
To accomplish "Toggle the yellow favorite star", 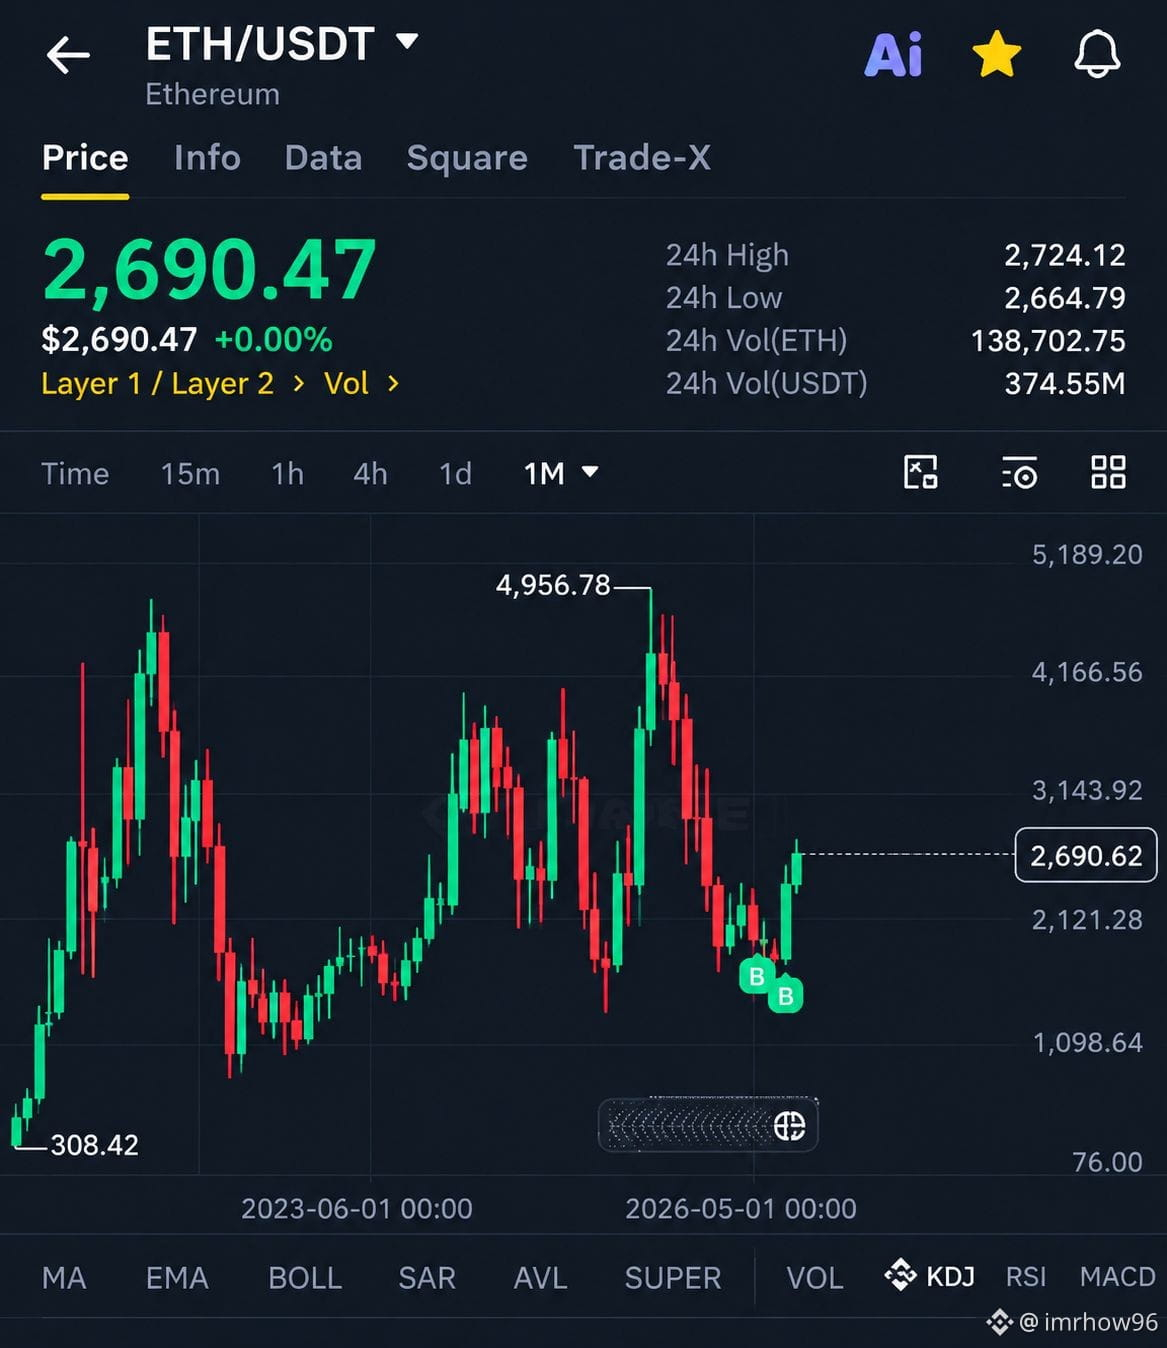I will (997, 54).
